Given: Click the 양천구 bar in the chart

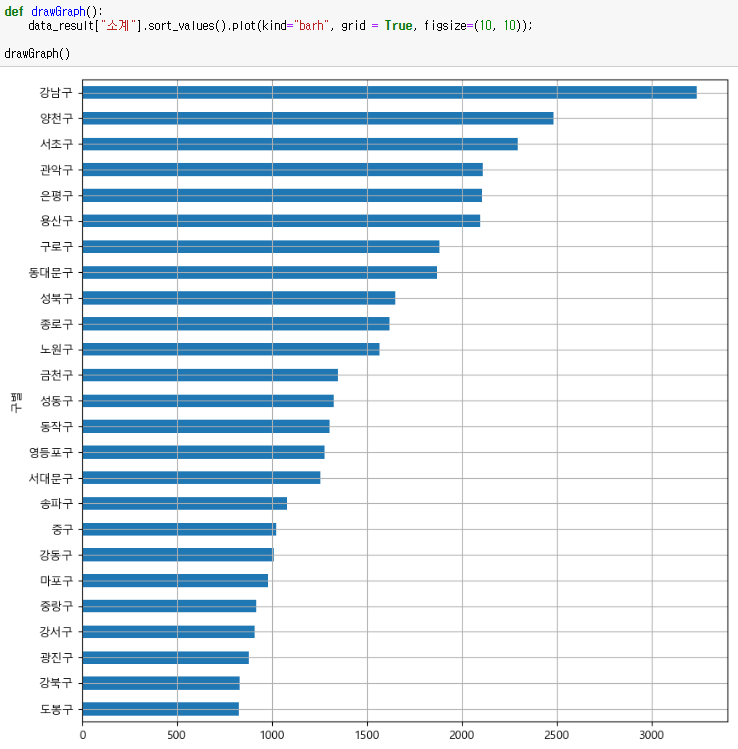Looking at the screenshot, I should (318, 118).
